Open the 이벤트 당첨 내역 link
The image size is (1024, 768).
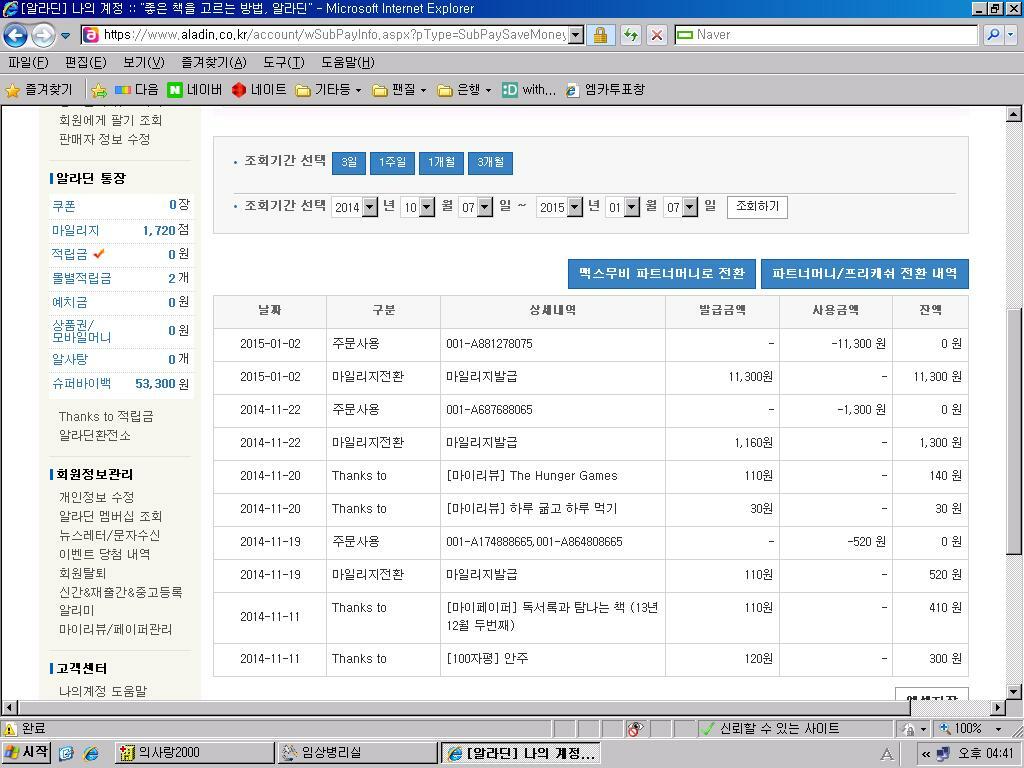[104, 554]
